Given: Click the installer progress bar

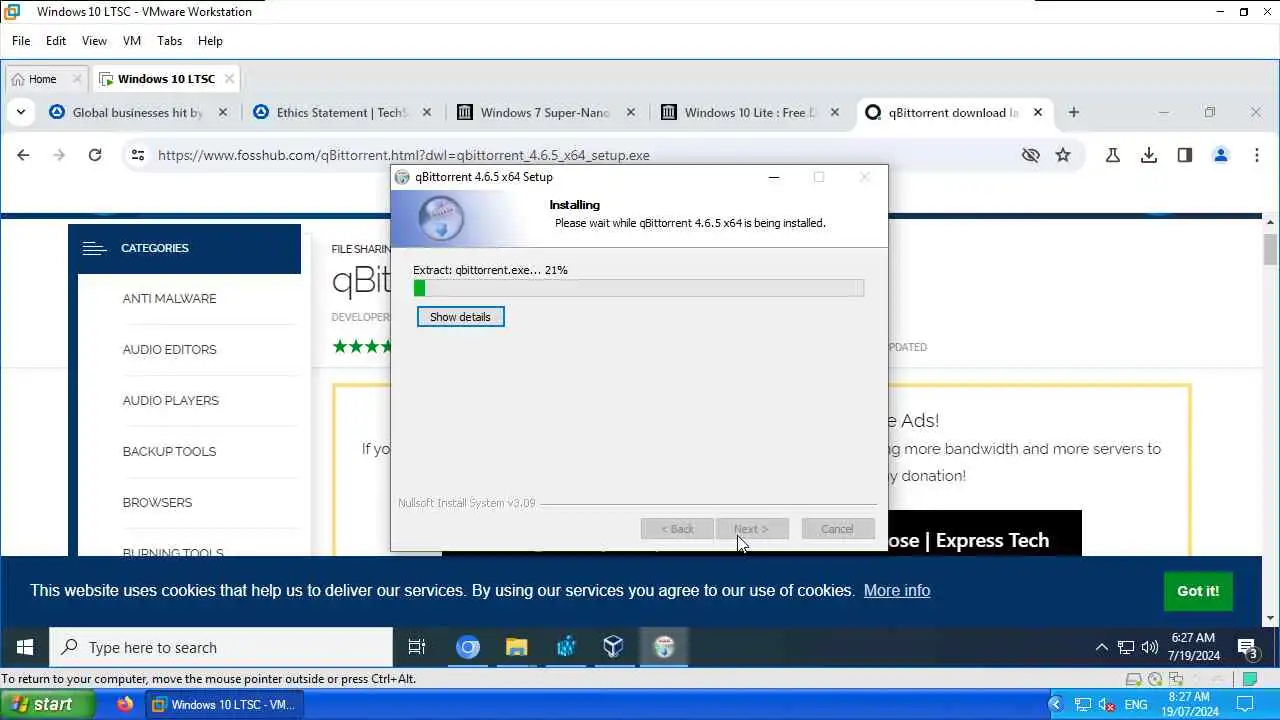Looking at the screenshot, I should pos(638,288).
